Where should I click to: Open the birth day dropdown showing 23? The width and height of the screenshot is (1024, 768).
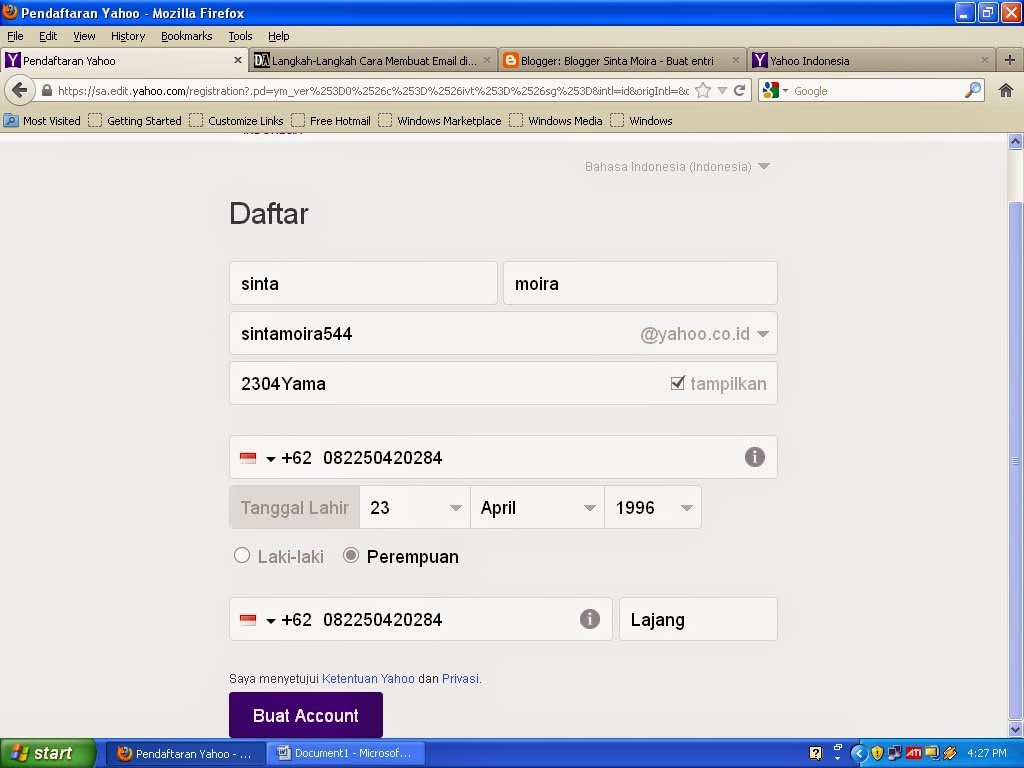click(x=415, y=507)
